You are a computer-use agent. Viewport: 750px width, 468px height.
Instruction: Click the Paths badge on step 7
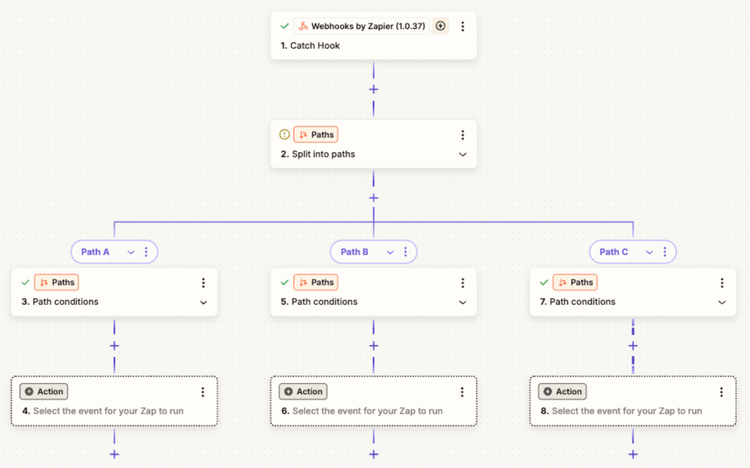point(574,283)
